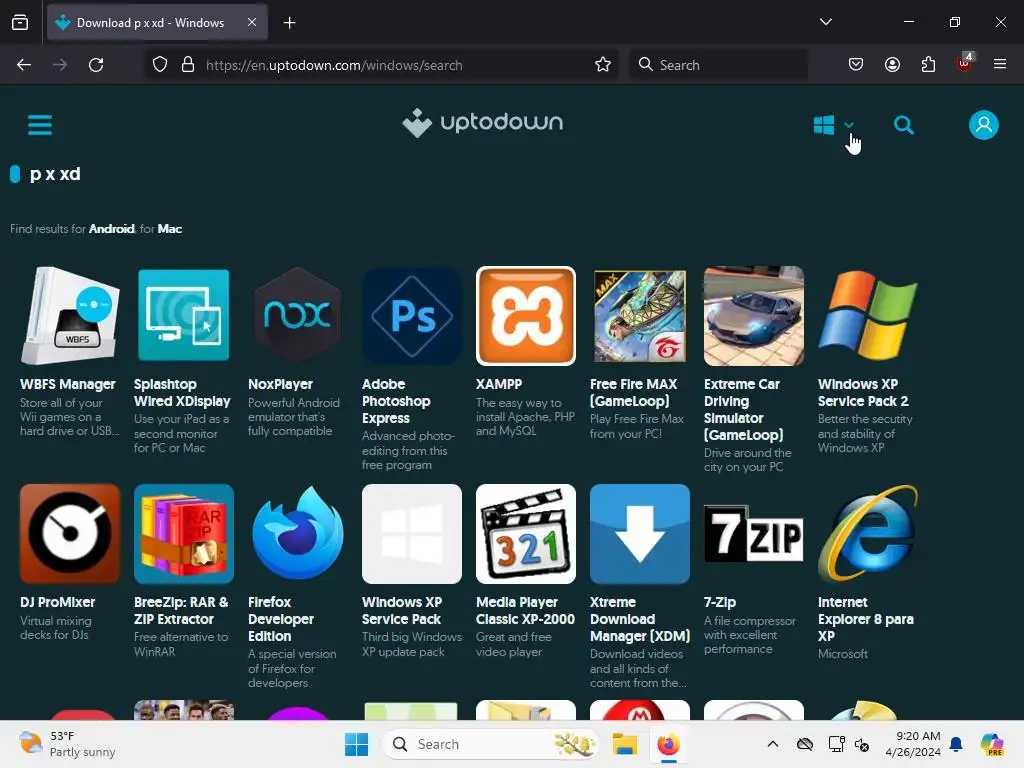Viewport: 1024px width, 768px height.
Task: Go back to the previous page
Action: click(x=24, y=65)
